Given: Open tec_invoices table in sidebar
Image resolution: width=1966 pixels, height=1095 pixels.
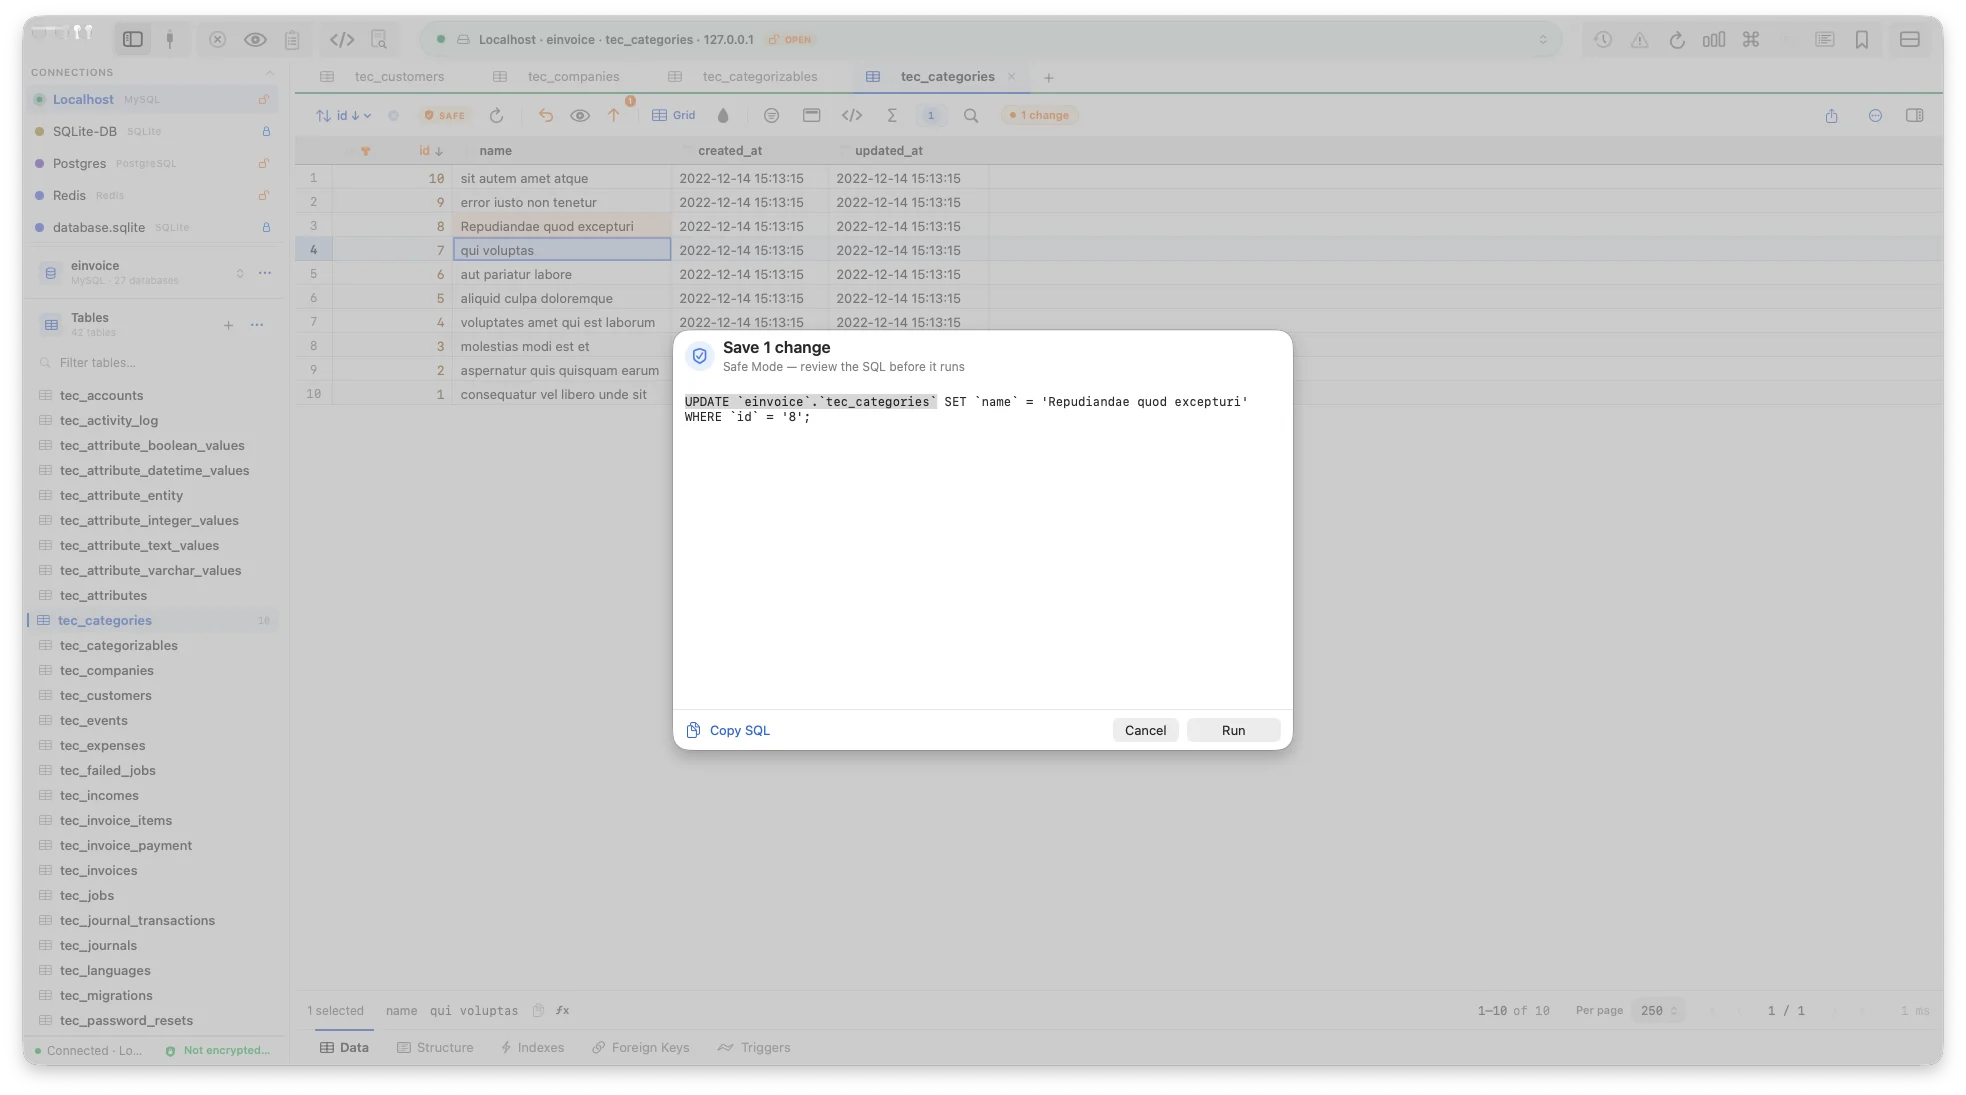Looking at the screenshot, I should coord(98,870).
